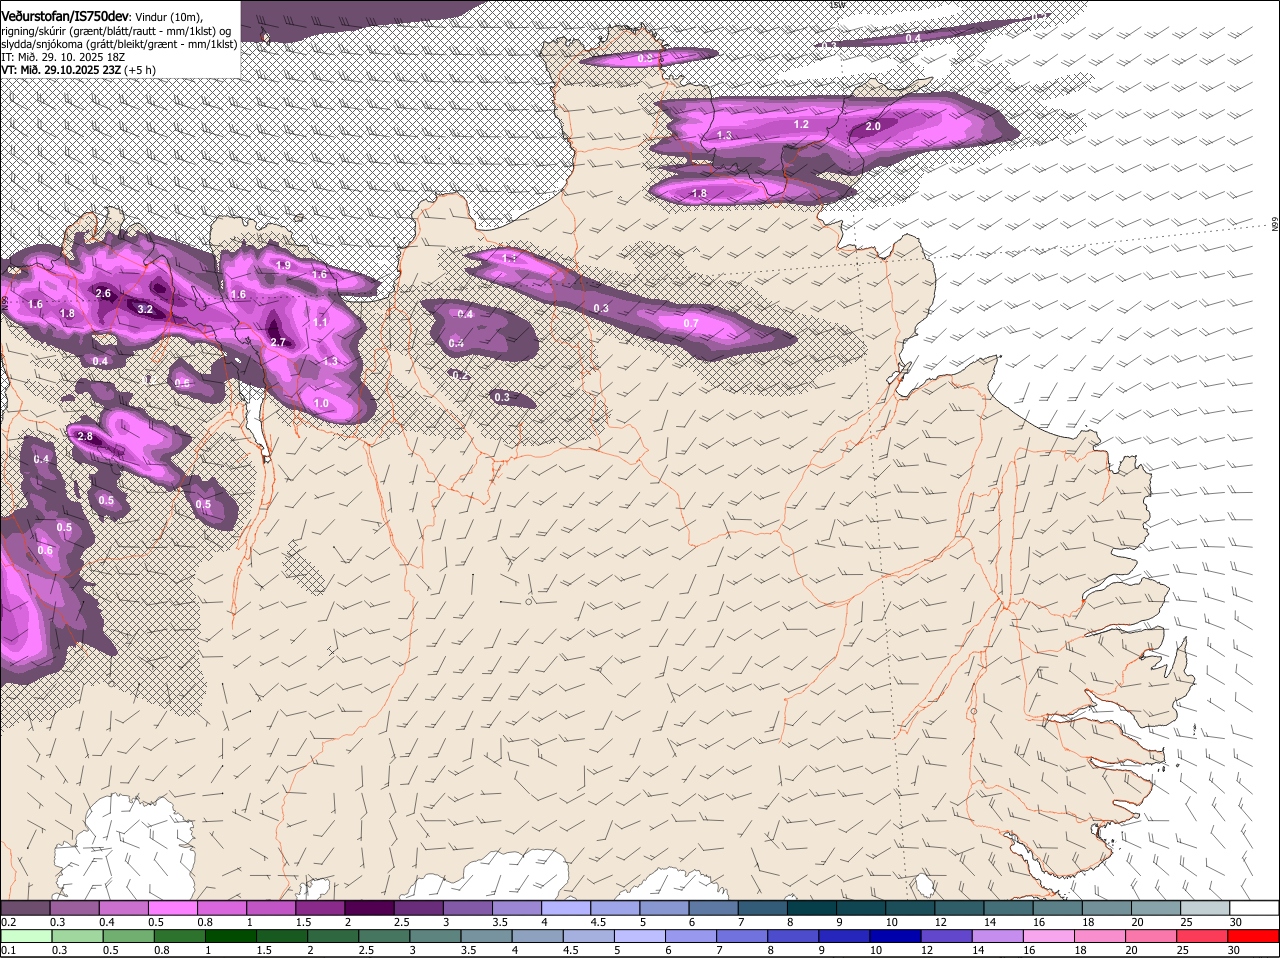Click the 'IT: Mið. 29. 10. 2025 18Z' line
The image size is (1280, 958).
(63, 57)
